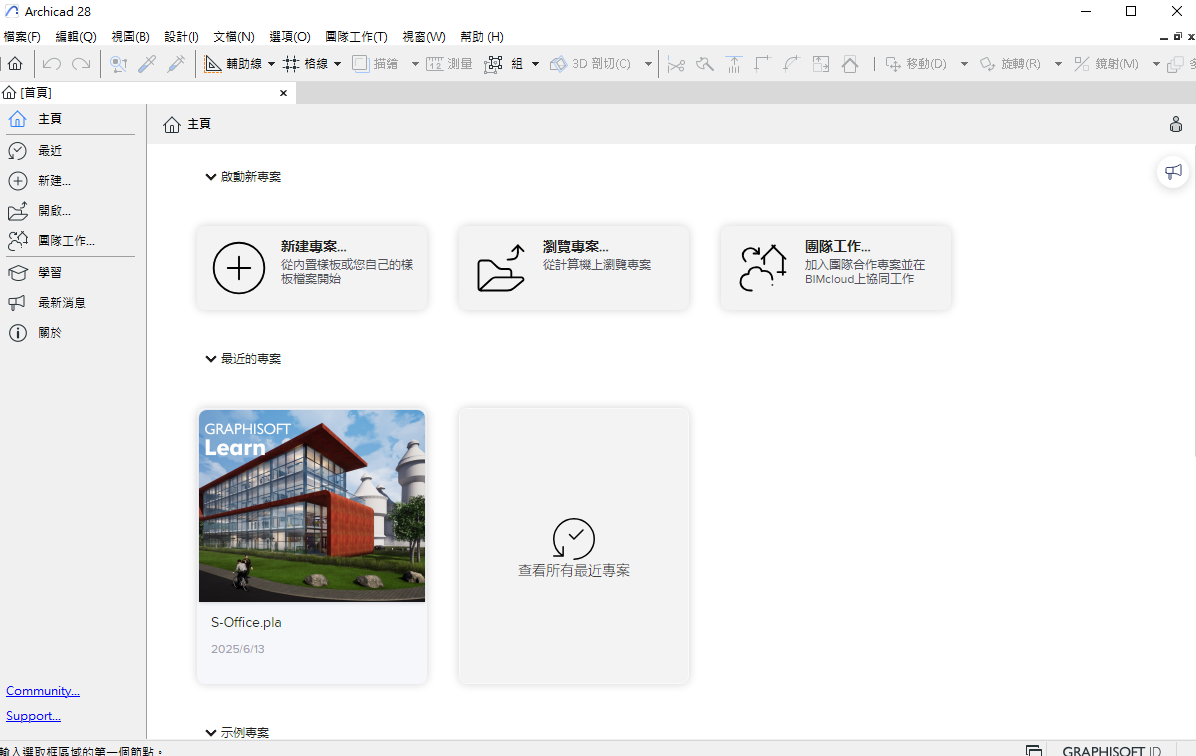Click the Adjust trim icon in toolbar
Viewport: 1196px width, 756px height.
705,64
